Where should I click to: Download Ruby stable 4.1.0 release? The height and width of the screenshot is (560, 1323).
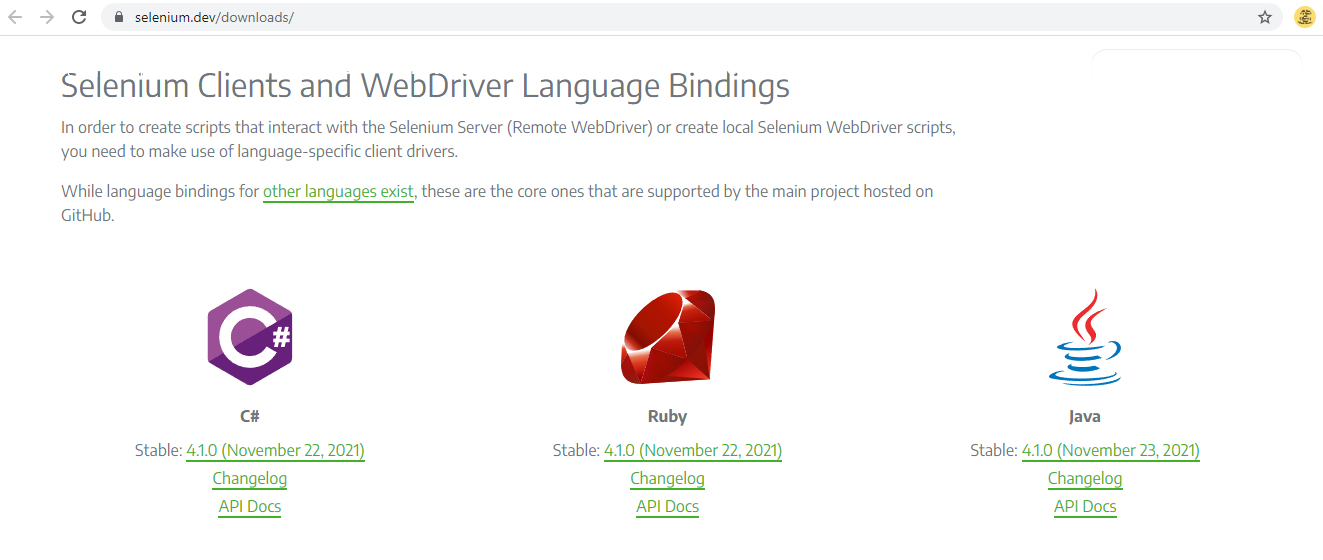693,451
